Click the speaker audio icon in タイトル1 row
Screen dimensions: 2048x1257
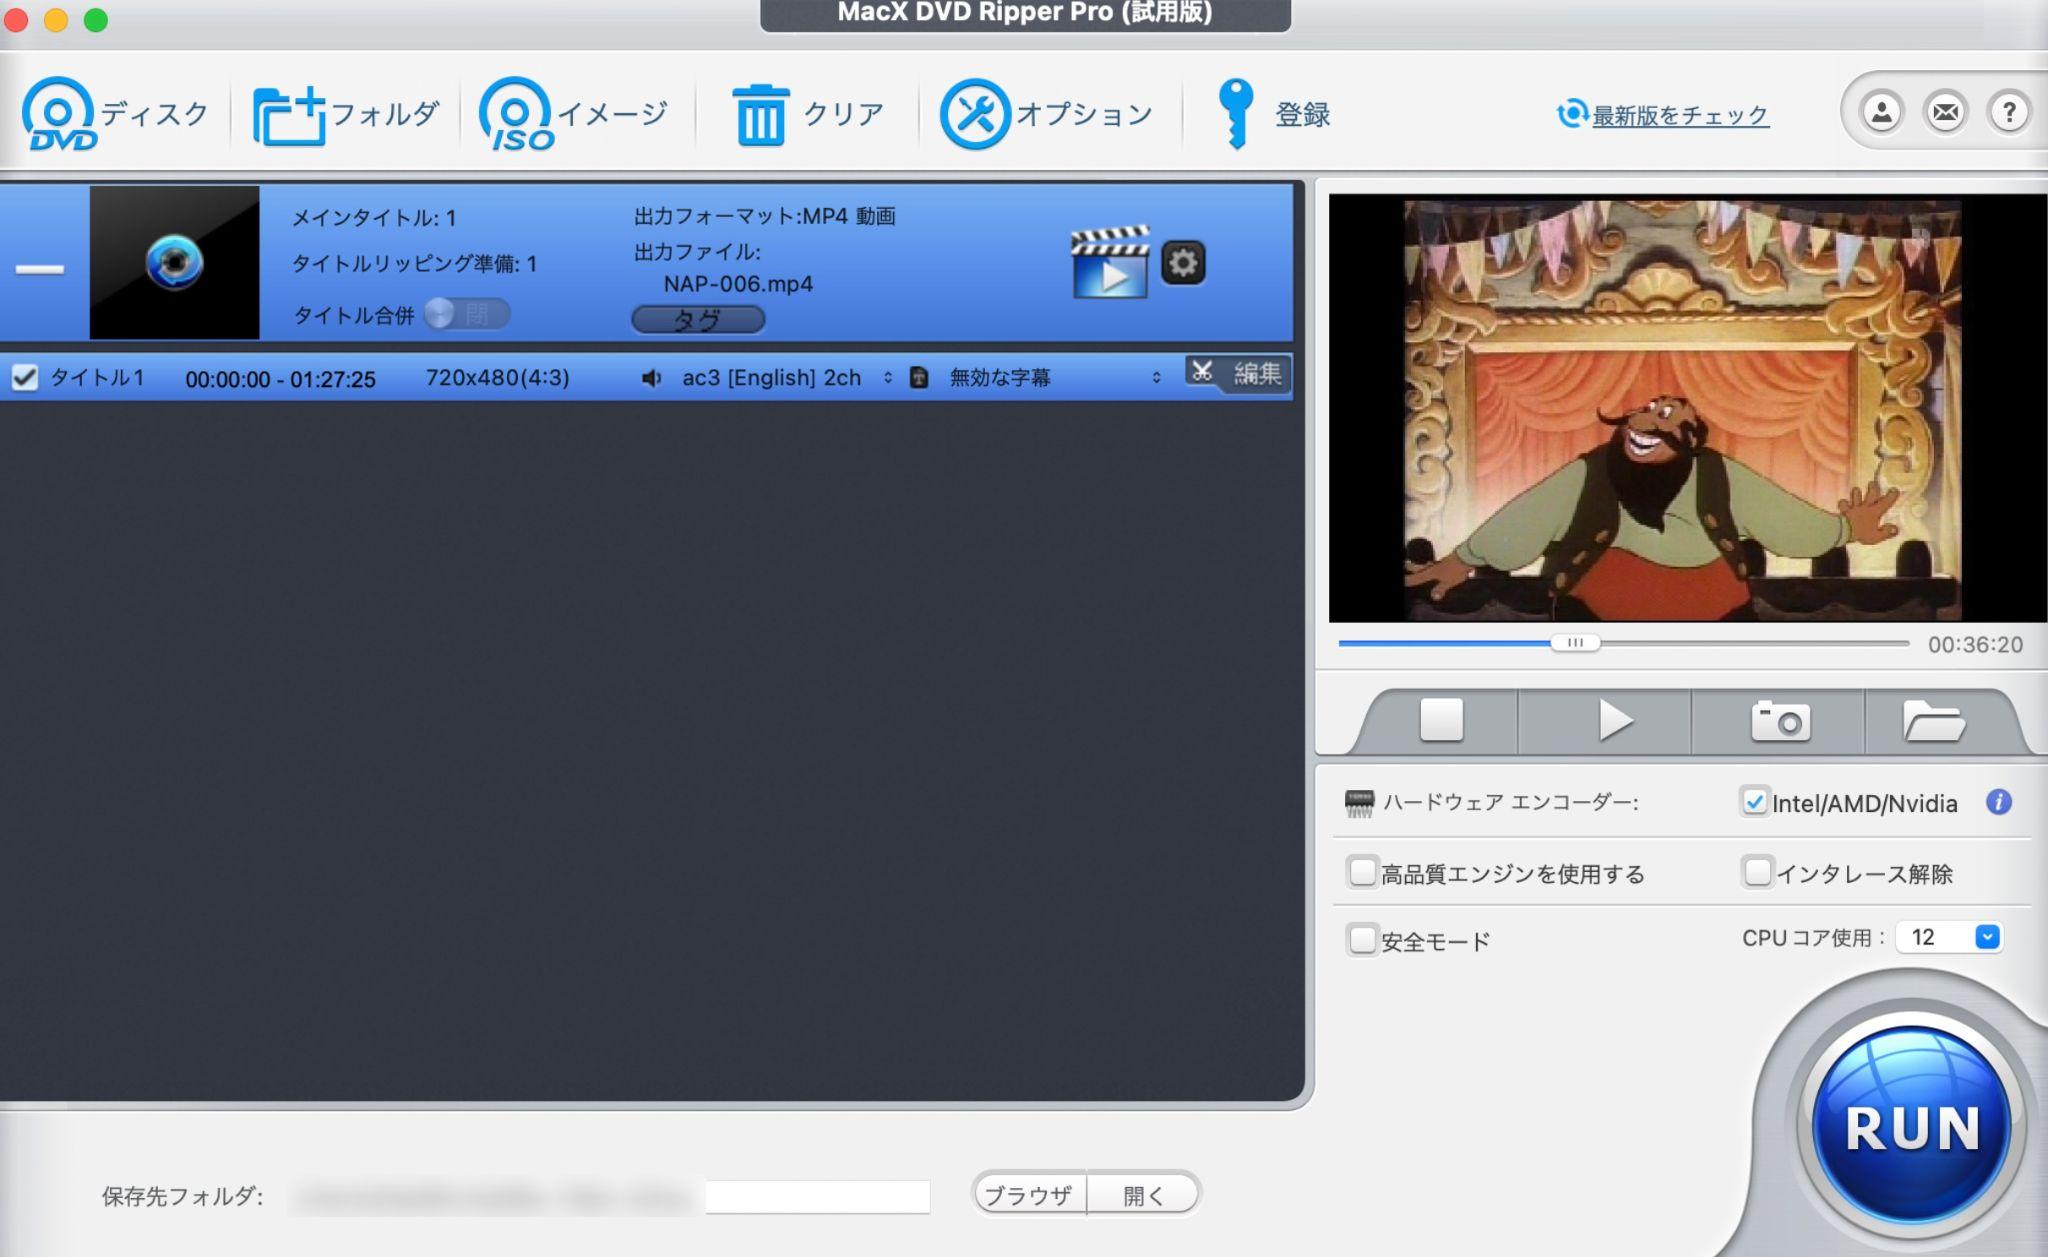[651, 378]
